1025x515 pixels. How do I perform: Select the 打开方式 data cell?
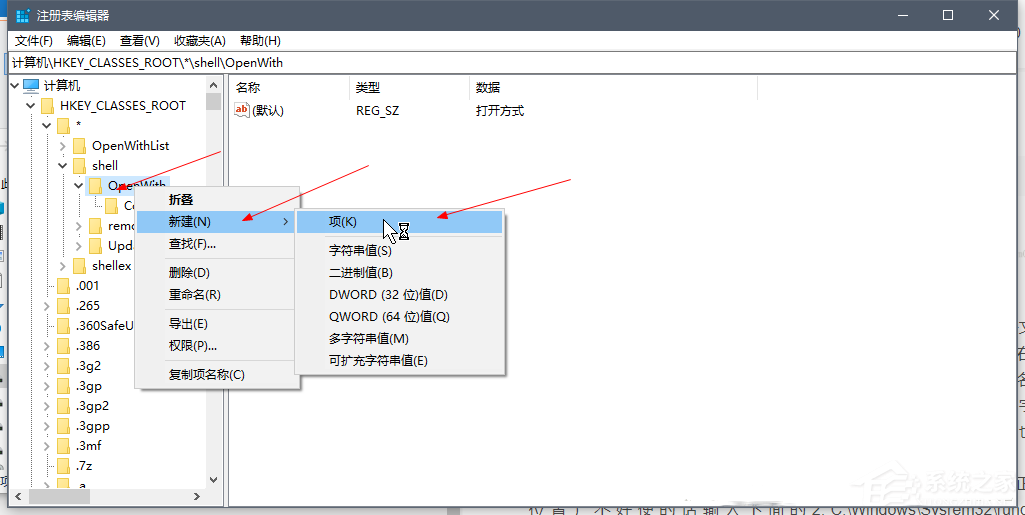(x=499, y=110)
